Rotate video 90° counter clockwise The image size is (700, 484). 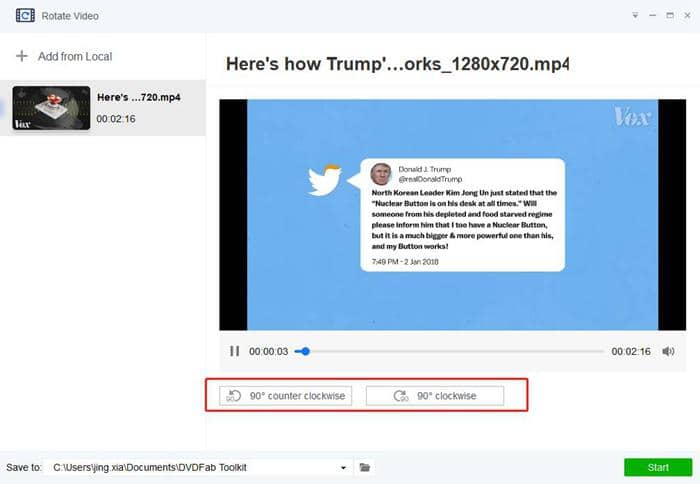[286, 396]
